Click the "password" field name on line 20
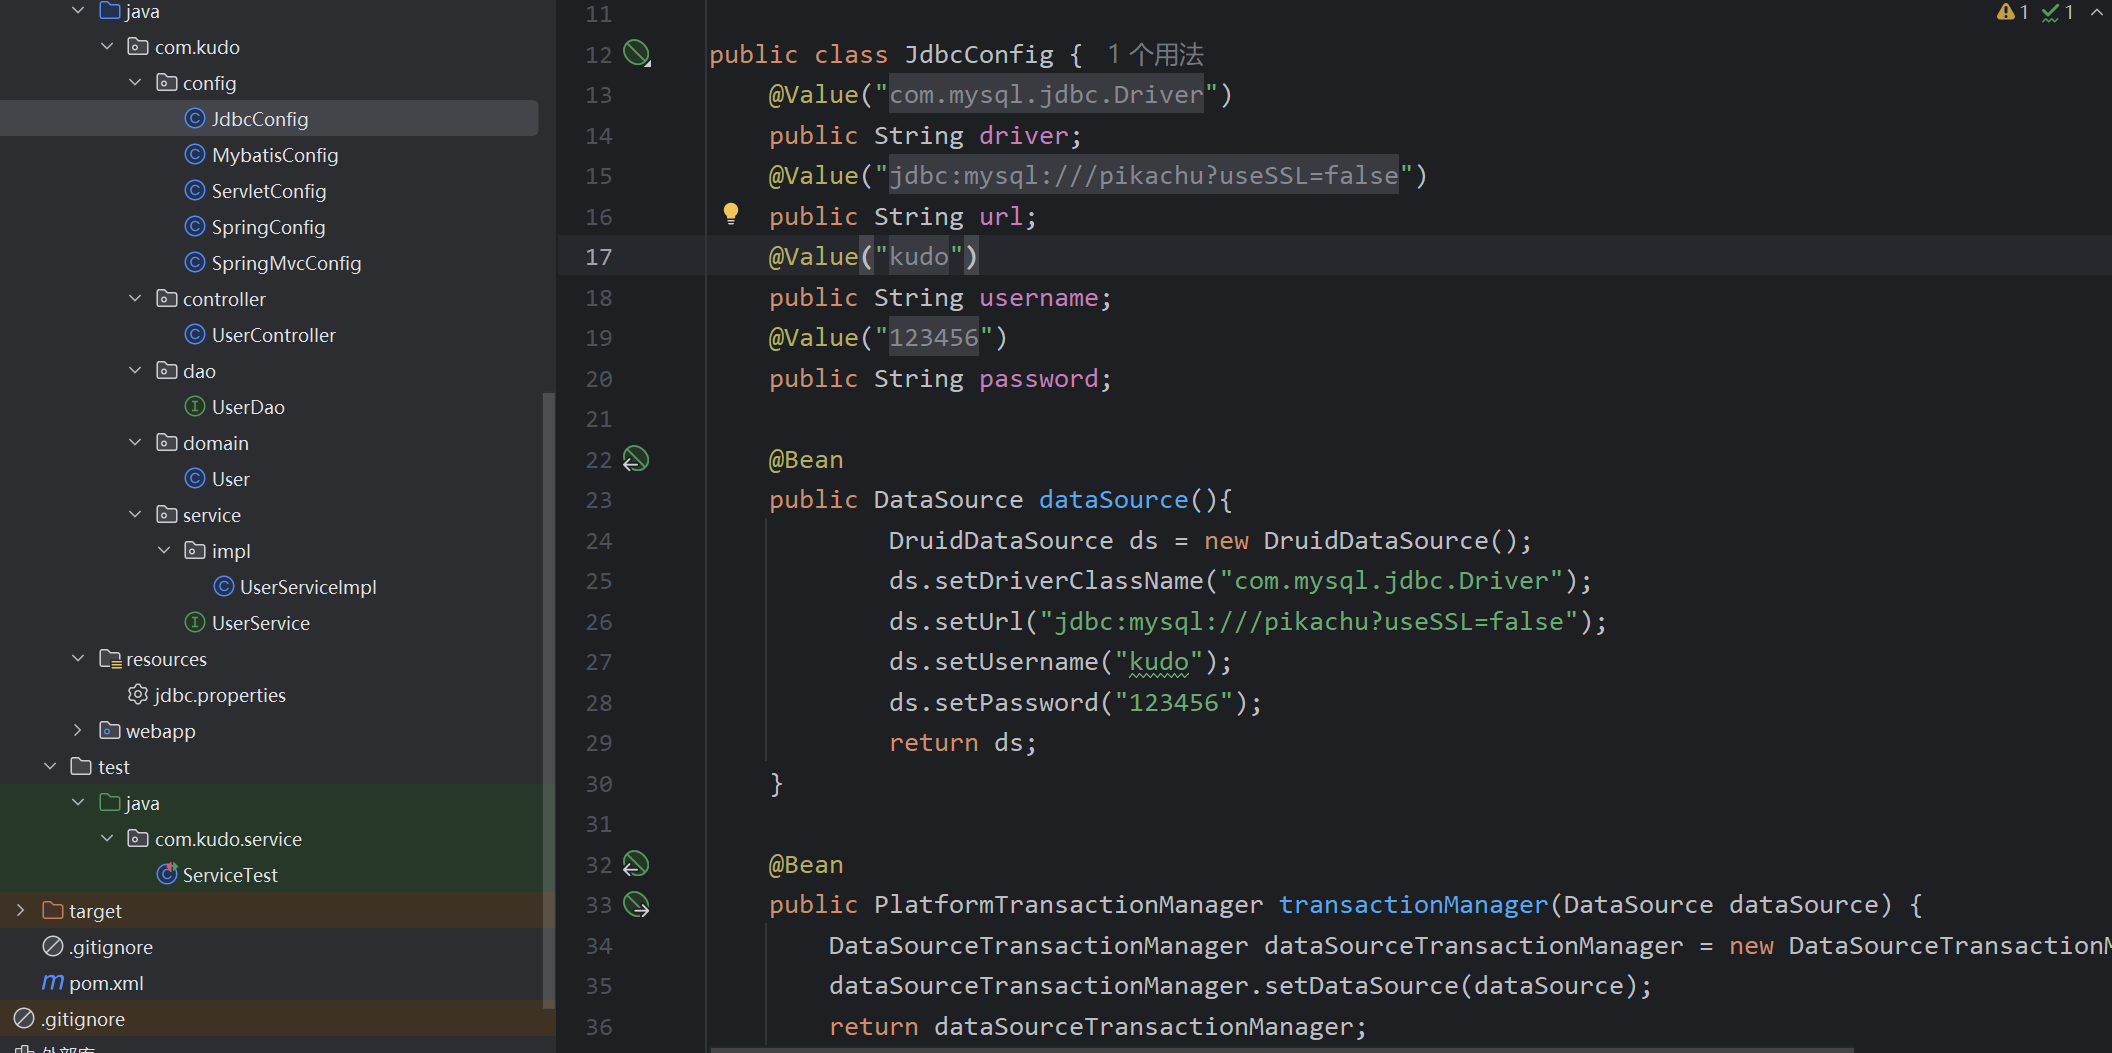This screenshot has height=1053, width=2112. (1039, 378)
